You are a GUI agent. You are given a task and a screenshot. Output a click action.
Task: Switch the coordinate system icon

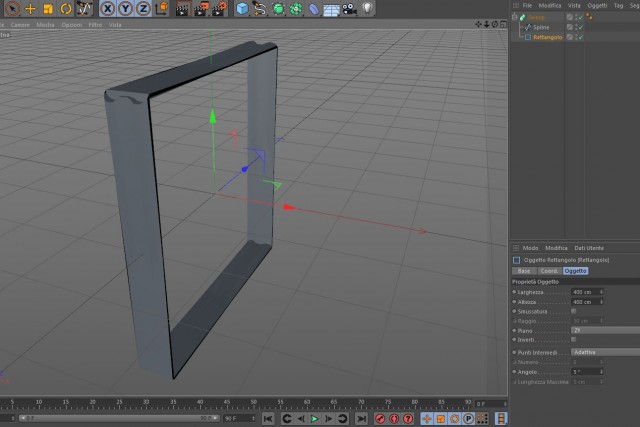click(162, 9)
